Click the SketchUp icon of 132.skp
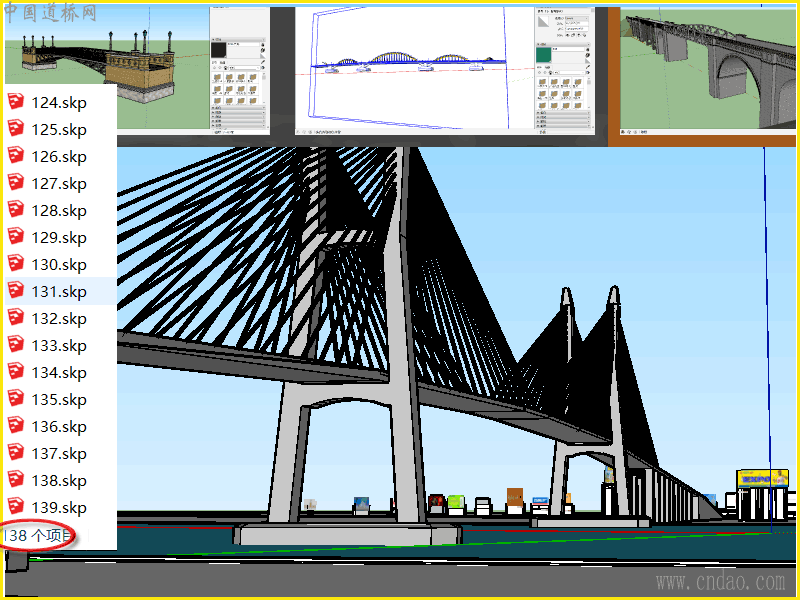Screen dimensions: 800x600 click(x=15, y=318)
